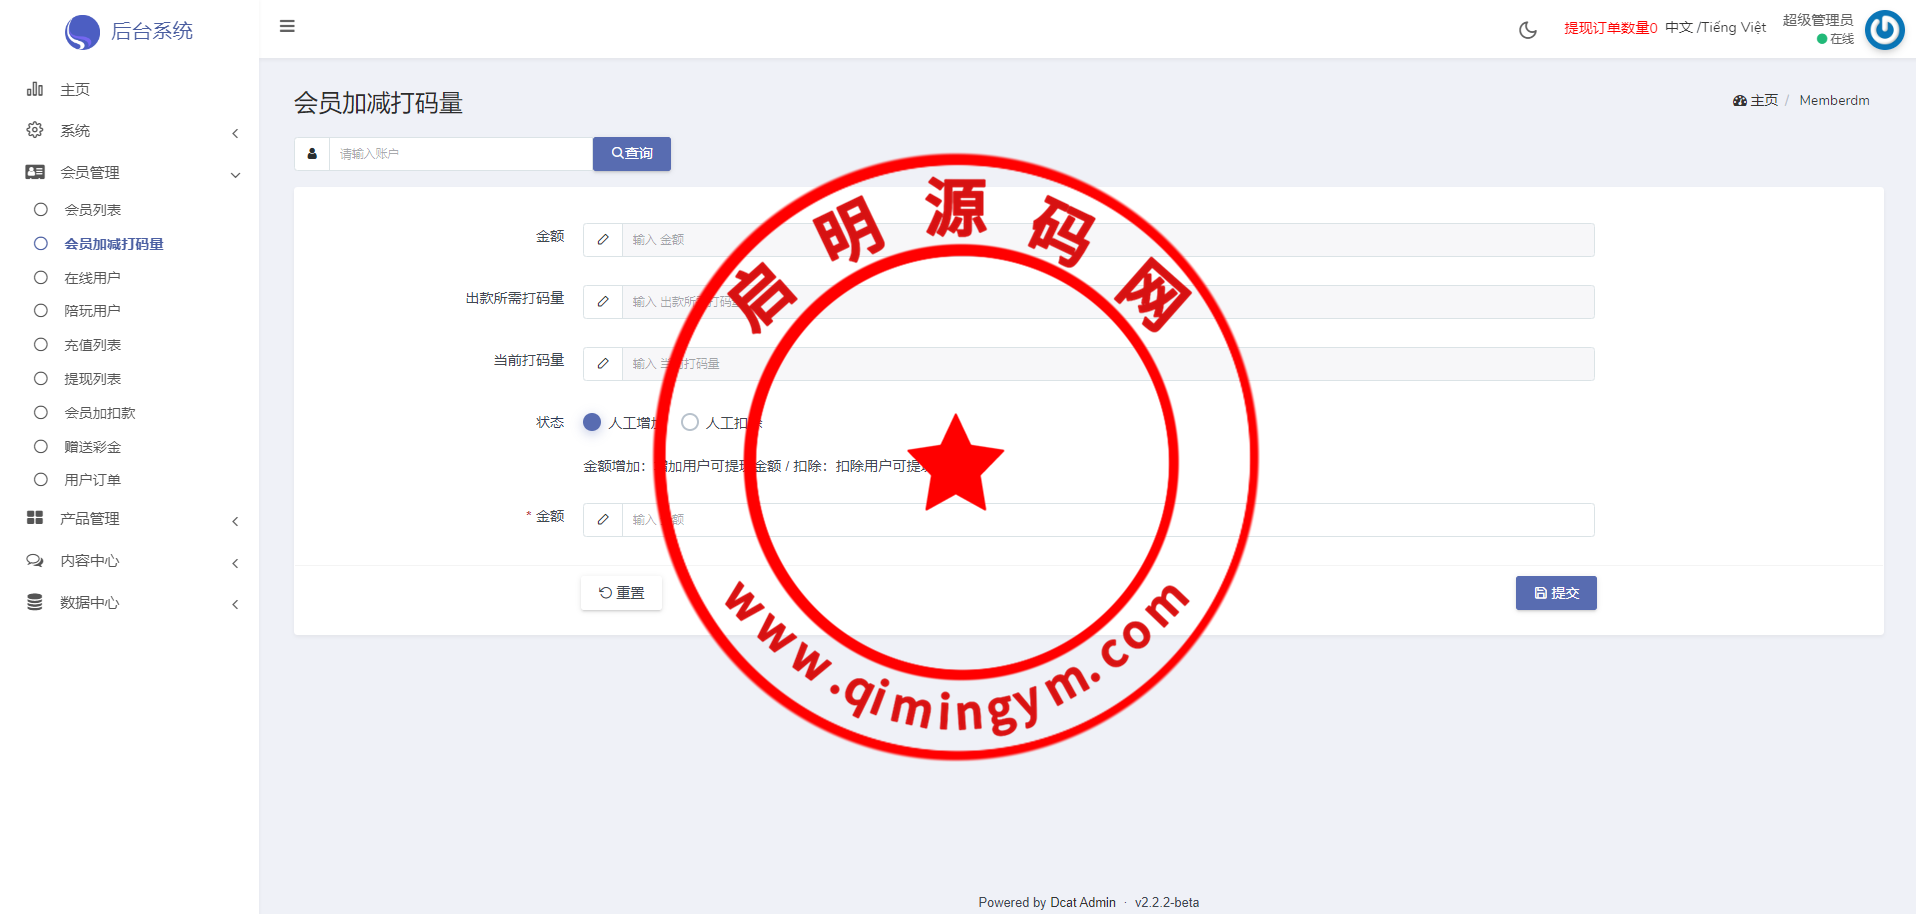Click the ID card icon beside 会员管理
Image resolution: width=1916 pixels, height=914 pixels.
35,172
